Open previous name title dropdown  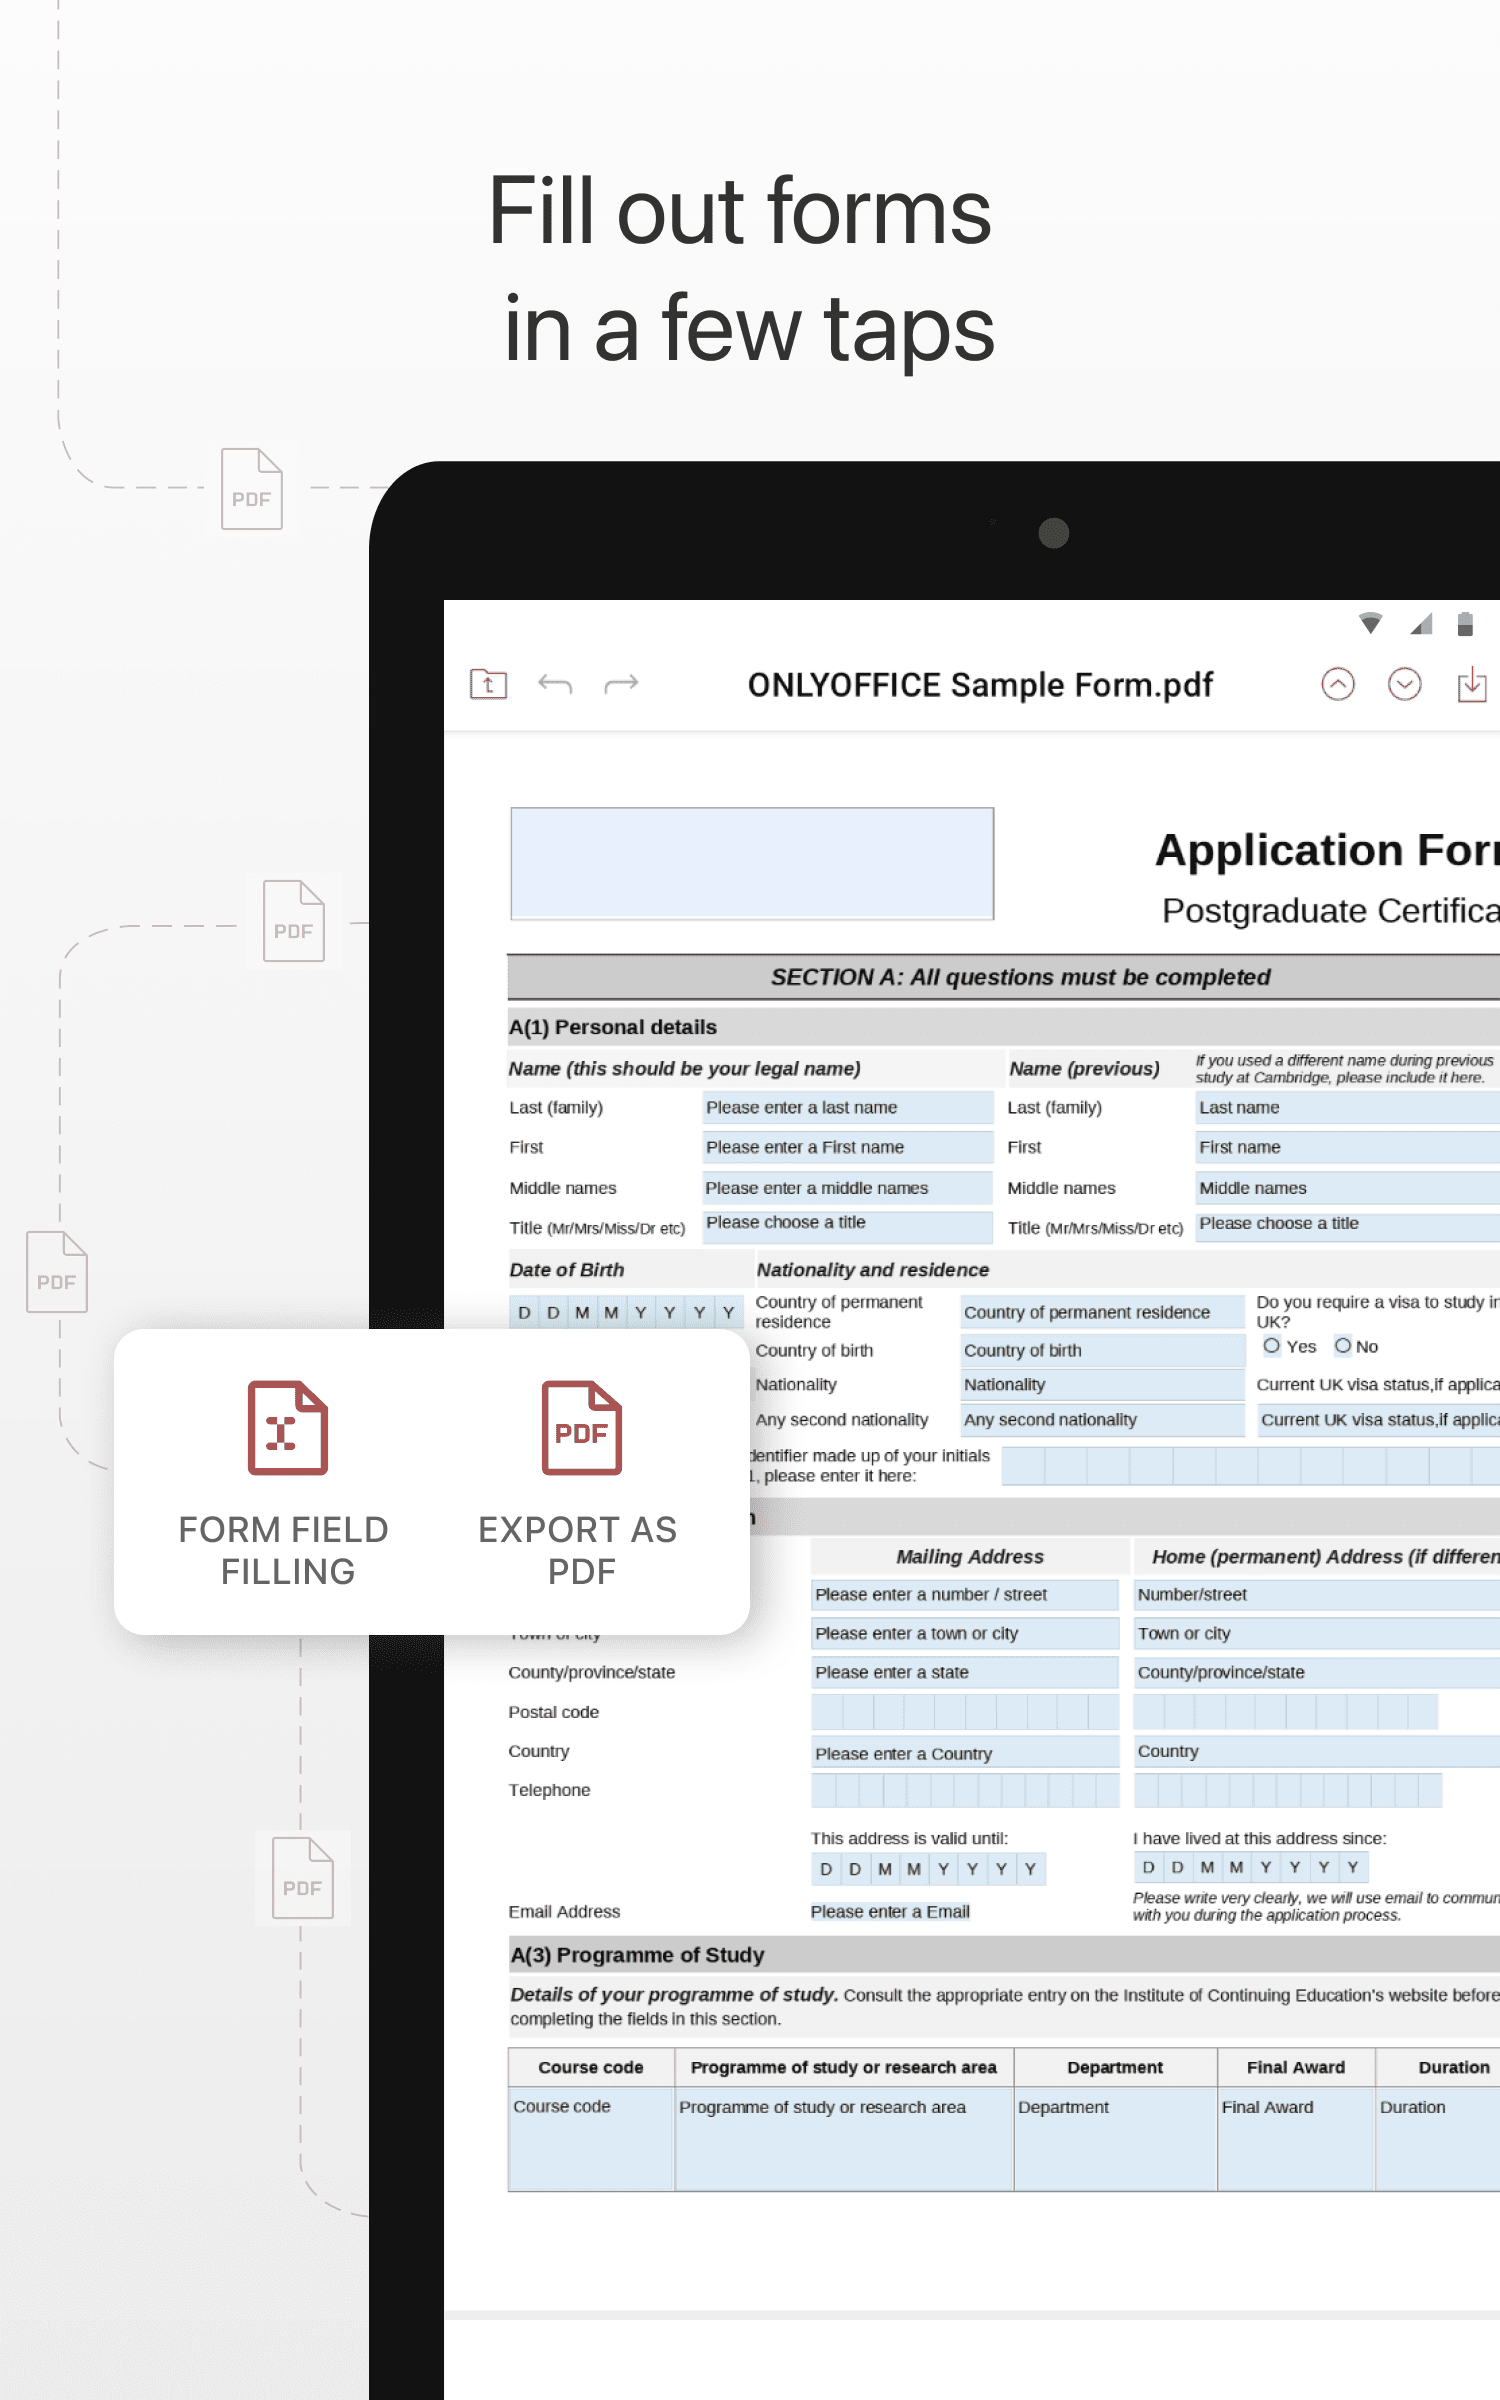[1345, 1224]
